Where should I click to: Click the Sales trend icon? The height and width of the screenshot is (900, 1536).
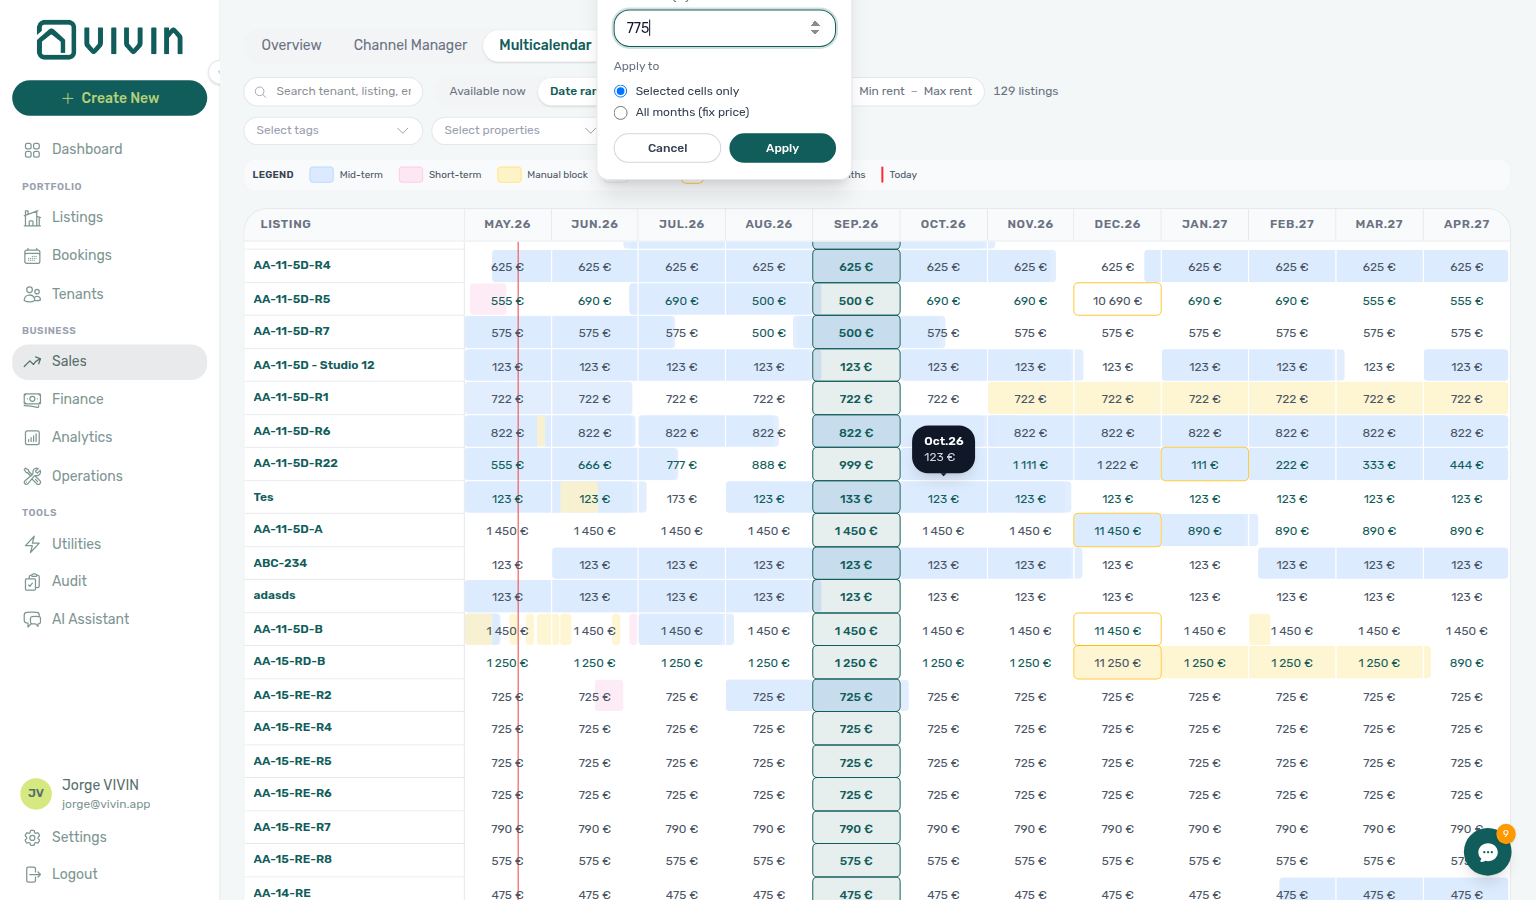pyautogui.click(x=32, y=362)
